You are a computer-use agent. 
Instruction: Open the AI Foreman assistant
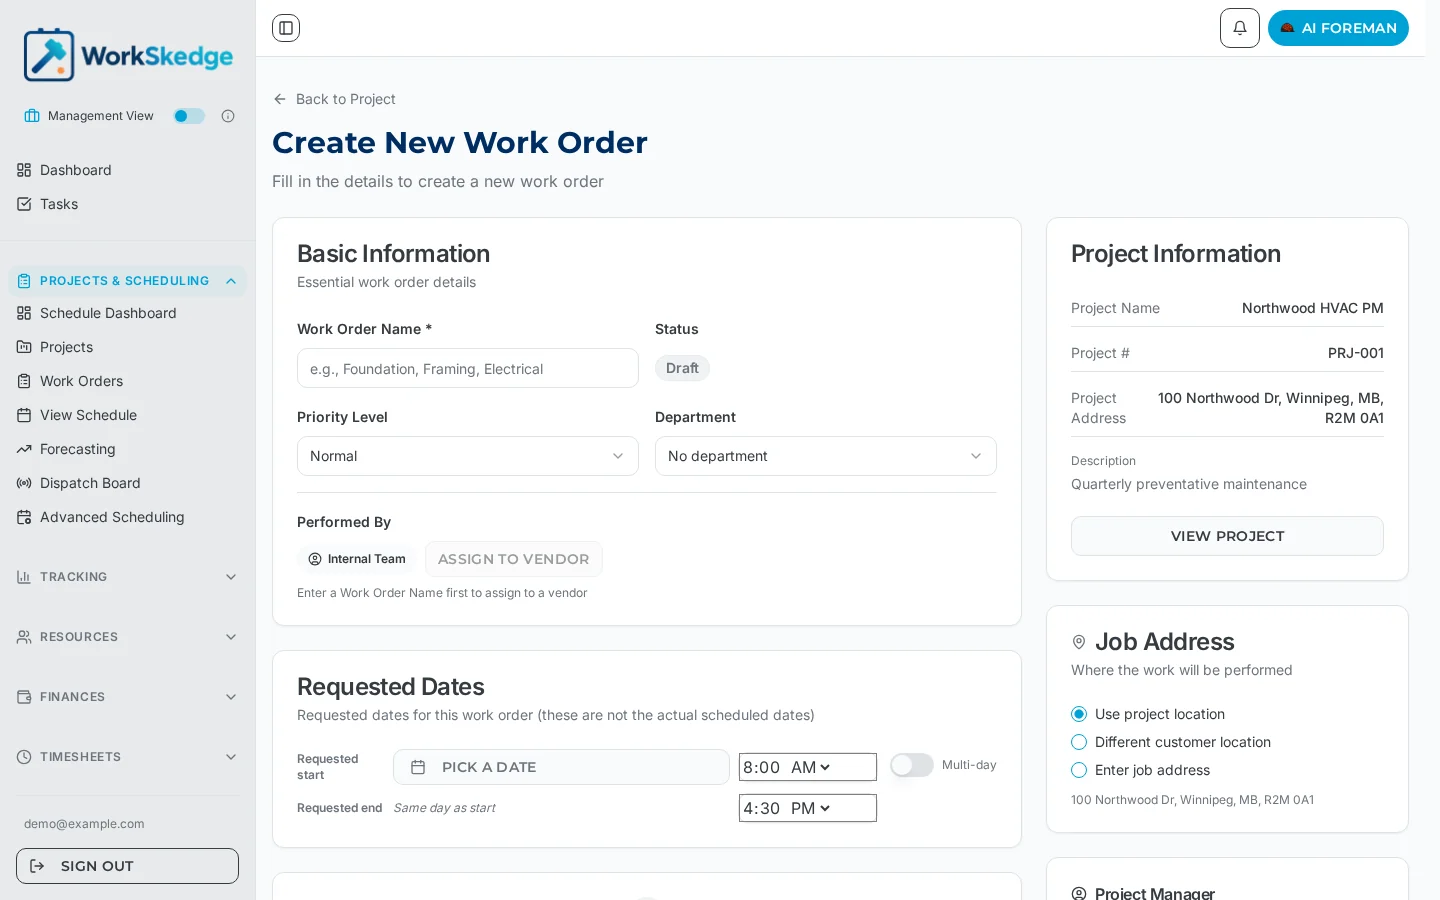[1338, 28]
